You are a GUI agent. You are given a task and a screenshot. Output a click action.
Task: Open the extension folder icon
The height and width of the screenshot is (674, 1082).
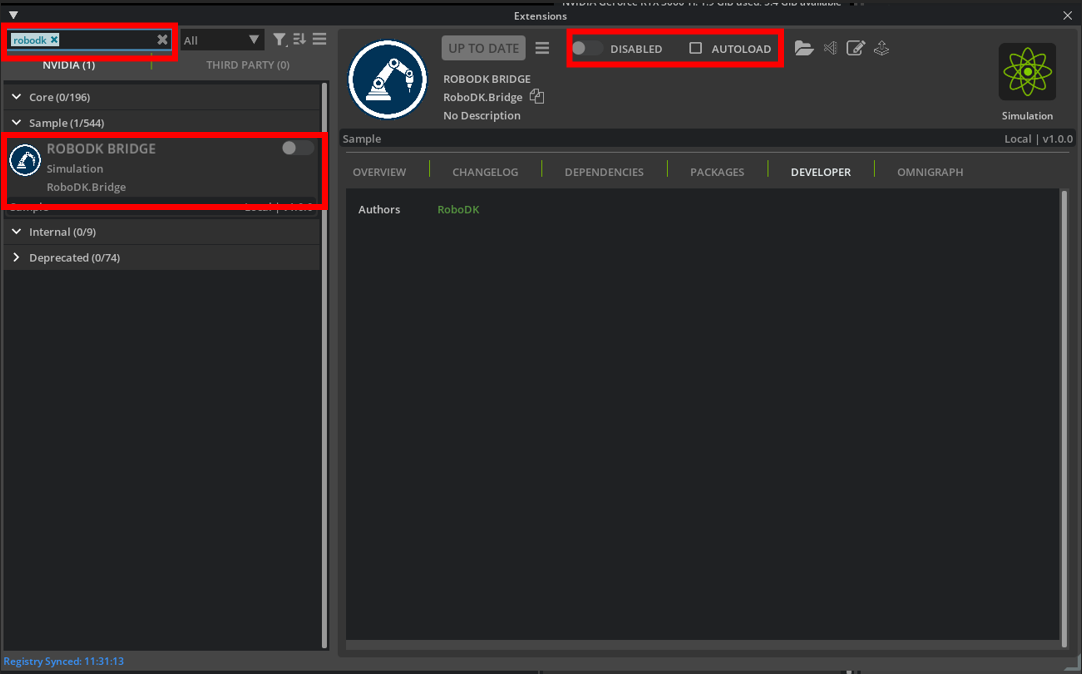(x=804, y=48)
